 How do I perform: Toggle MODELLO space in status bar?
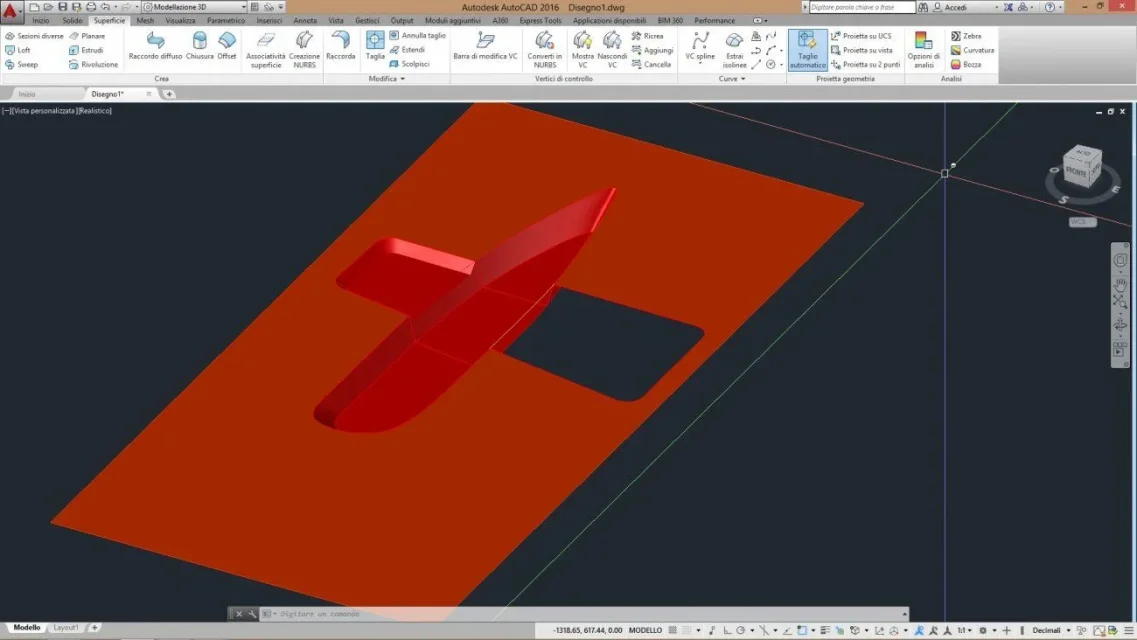coord(645,630)
